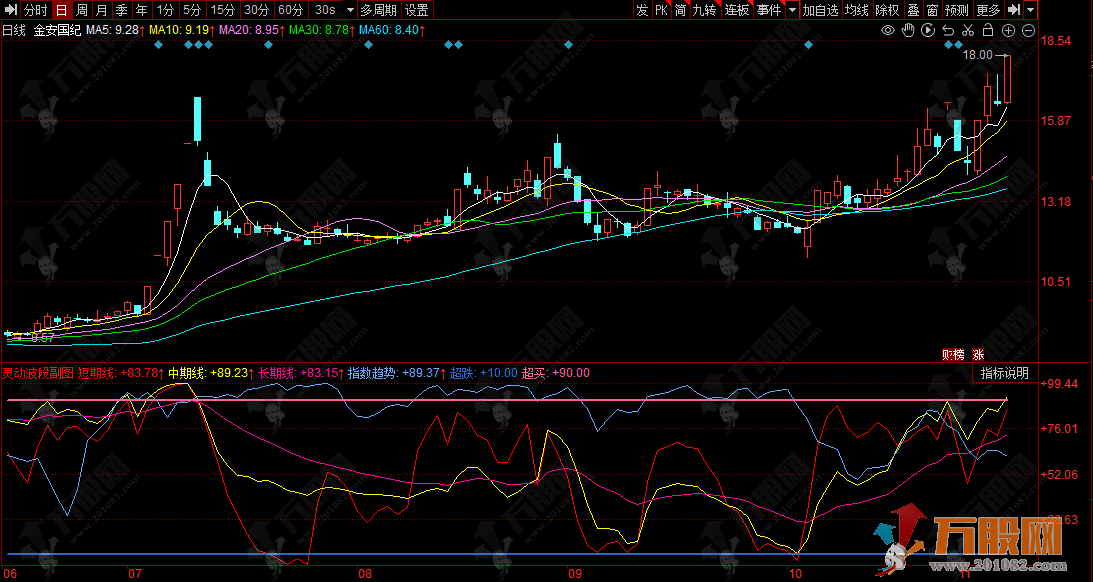The width and height of the screenshot is (1093, 582).
Task: Click the circular play replay icon
Action: click(928, 31)
